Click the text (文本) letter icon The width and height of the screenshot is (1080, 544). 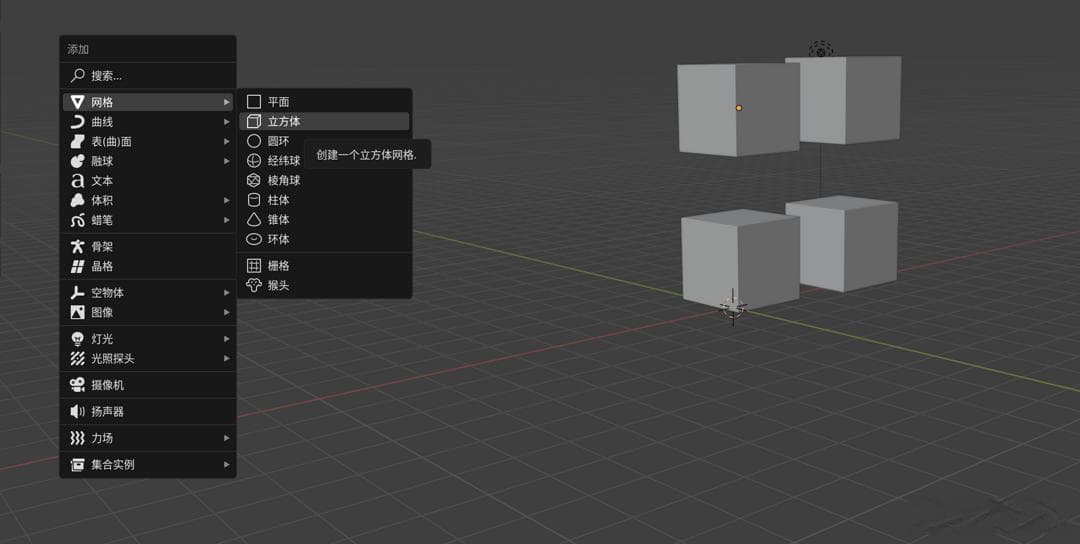click(x=77, y=180)
